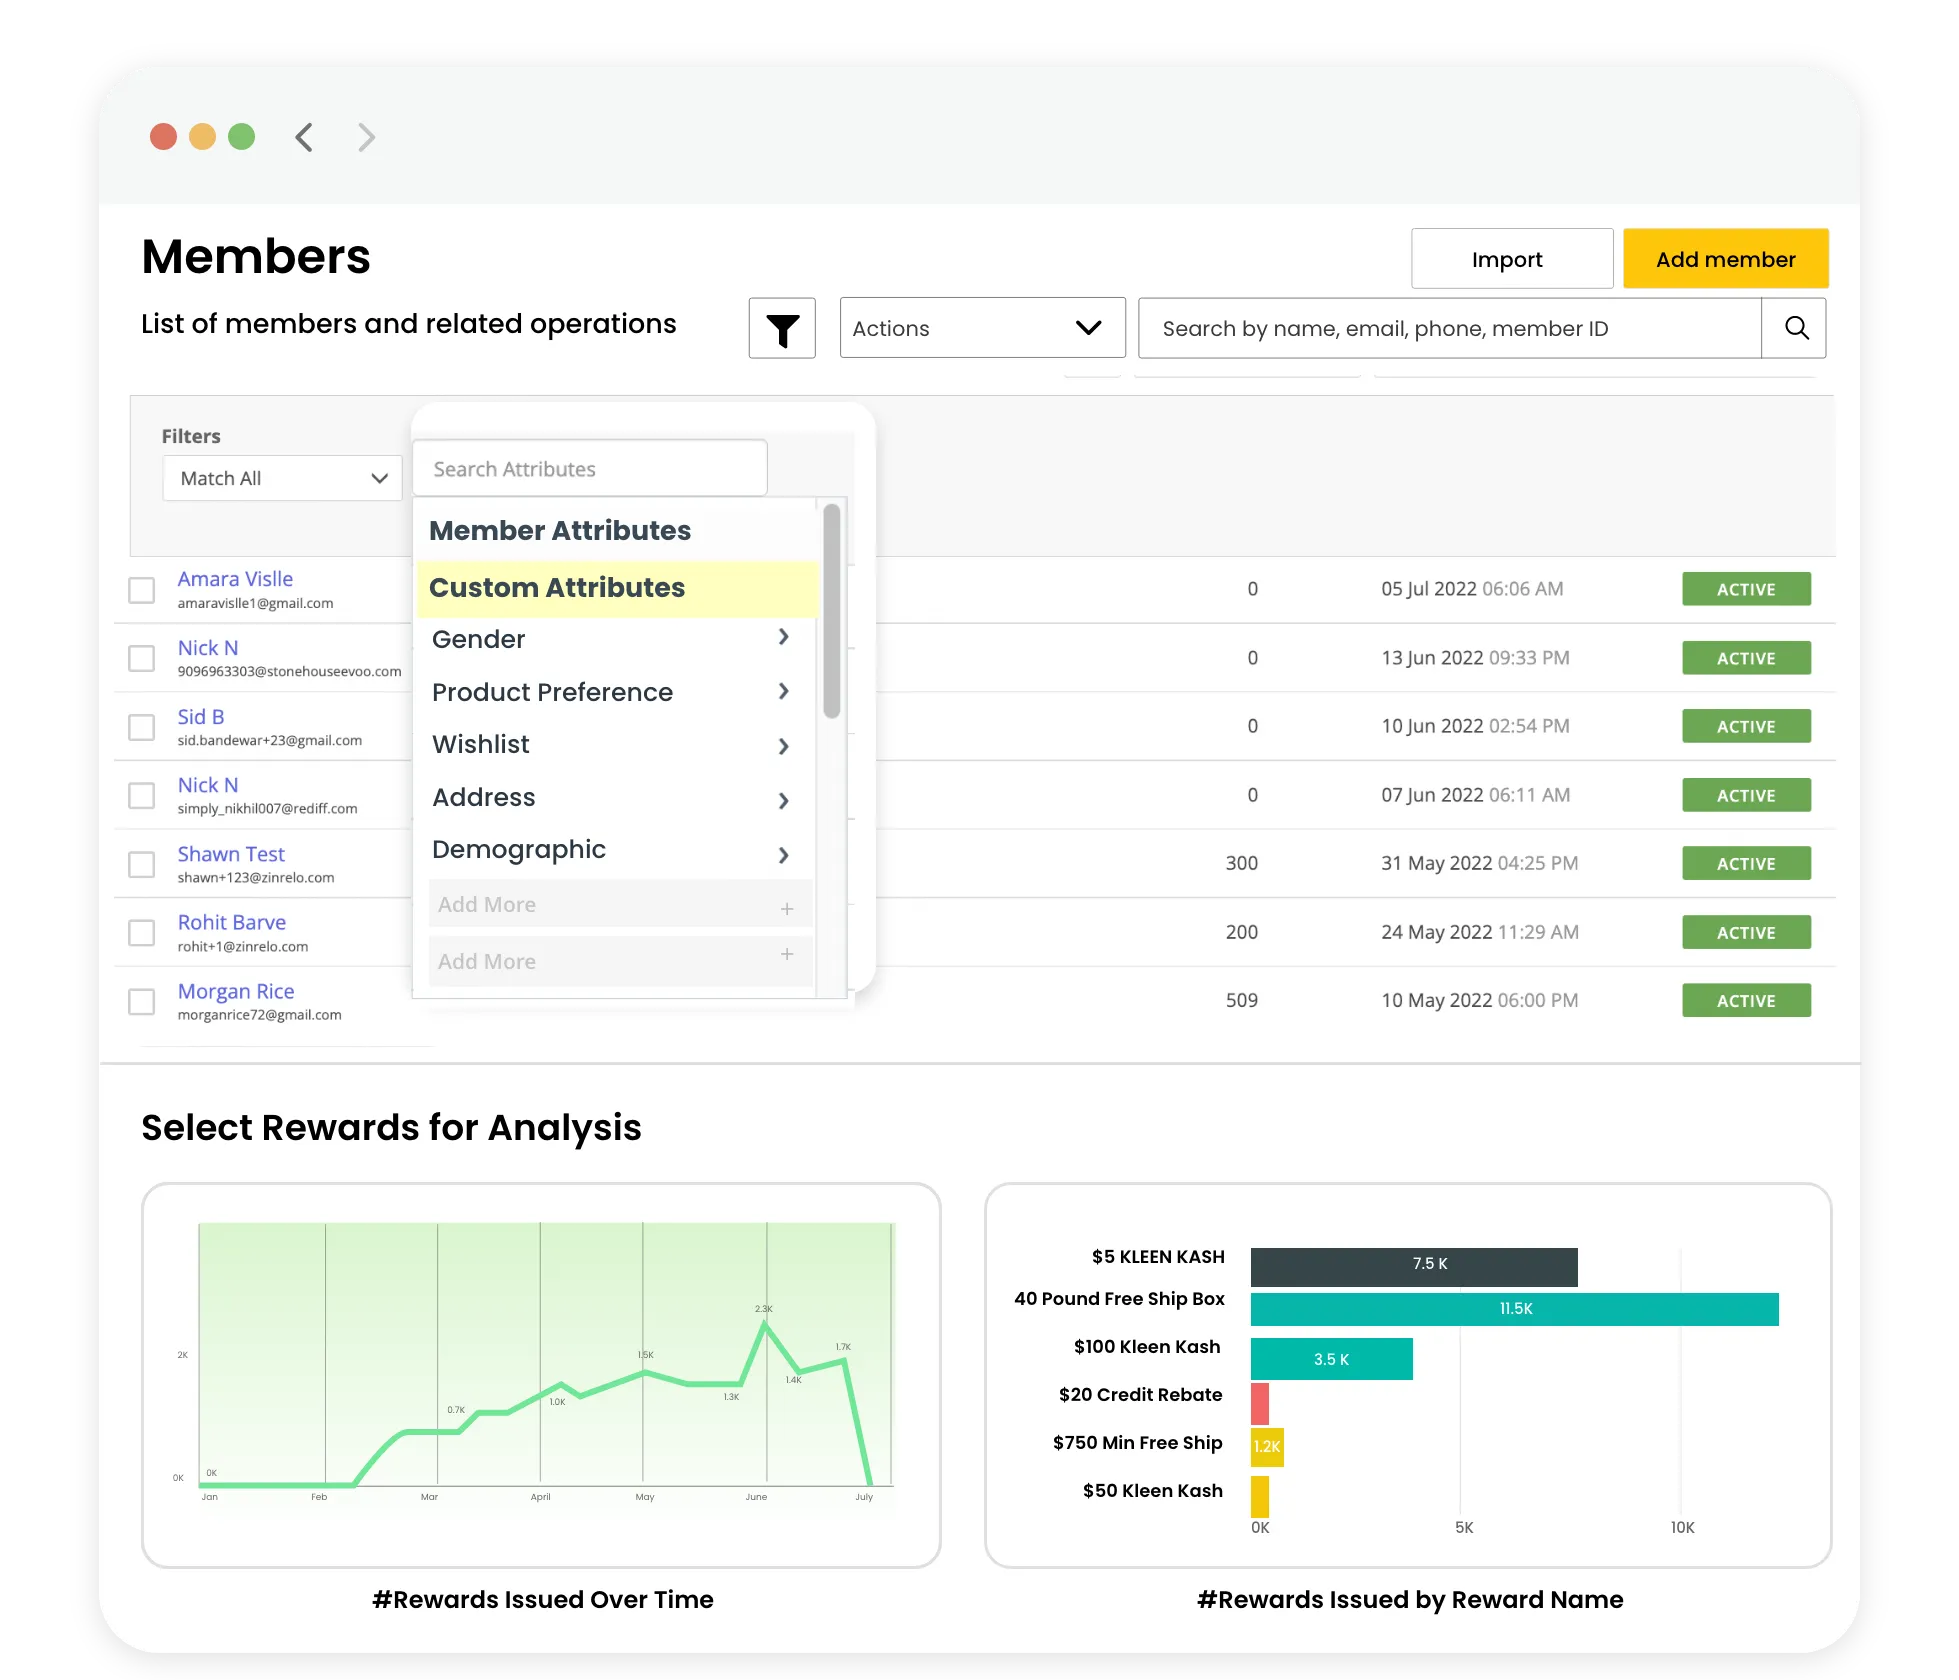
Task: Click ACTIVE badge in Morgan Rice row
Action: pos(1746,1000)
